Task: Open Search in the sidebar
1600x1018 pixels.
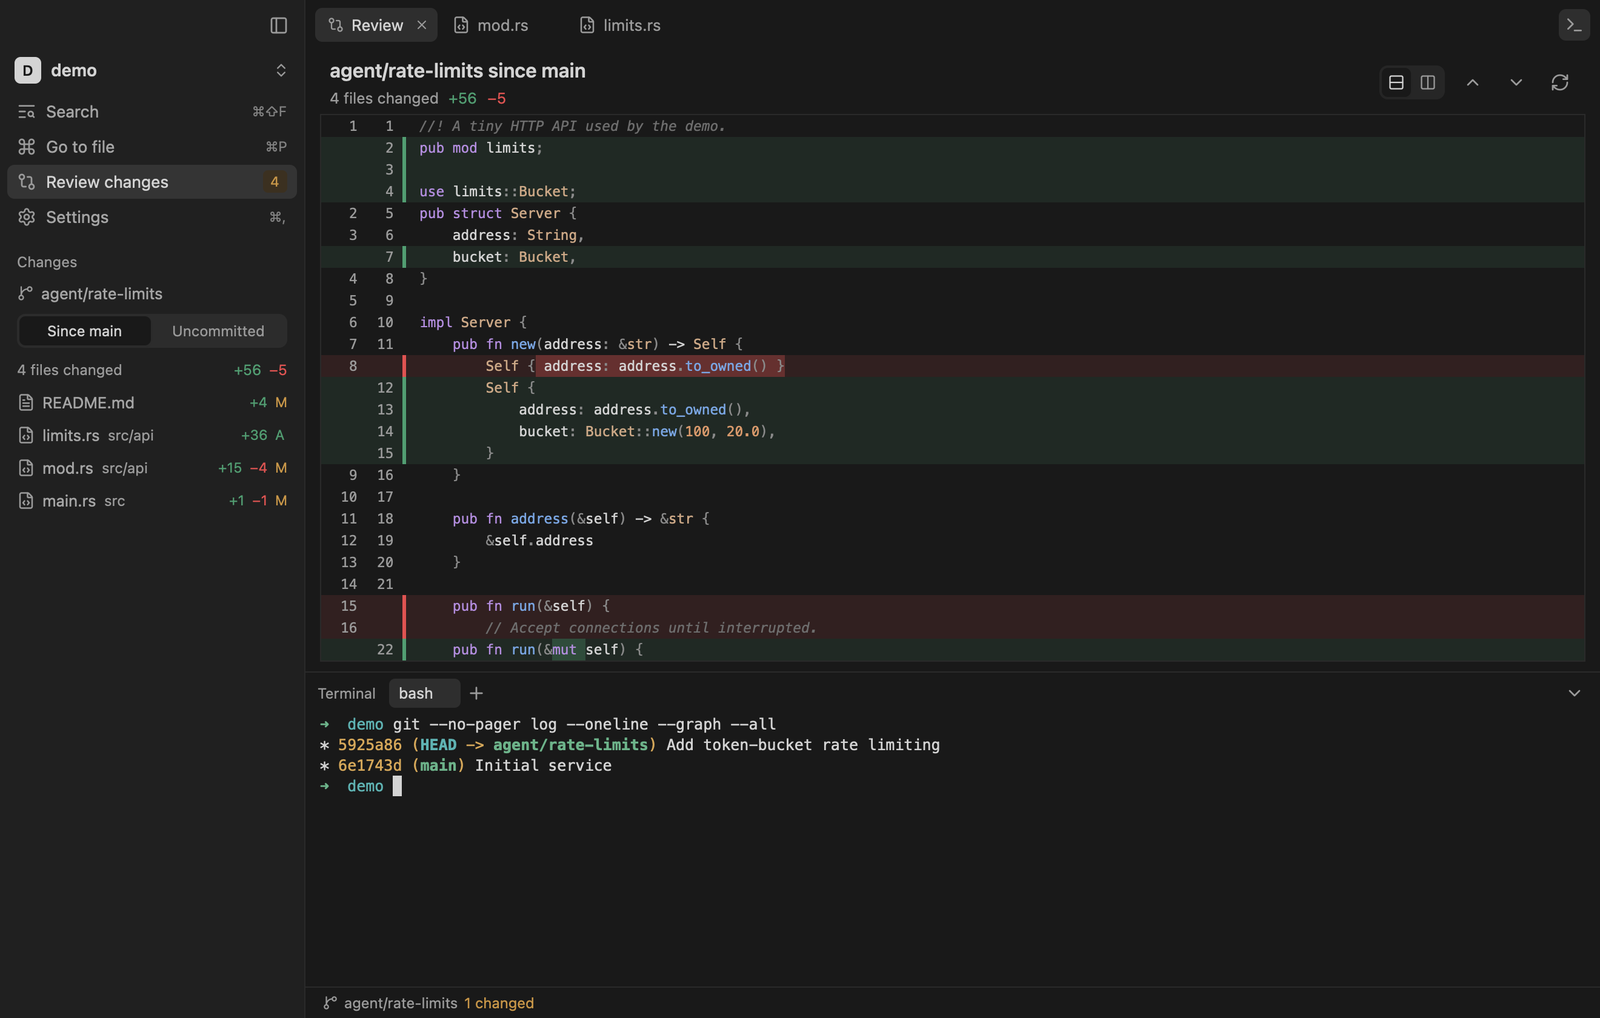Action: point(152,112)
